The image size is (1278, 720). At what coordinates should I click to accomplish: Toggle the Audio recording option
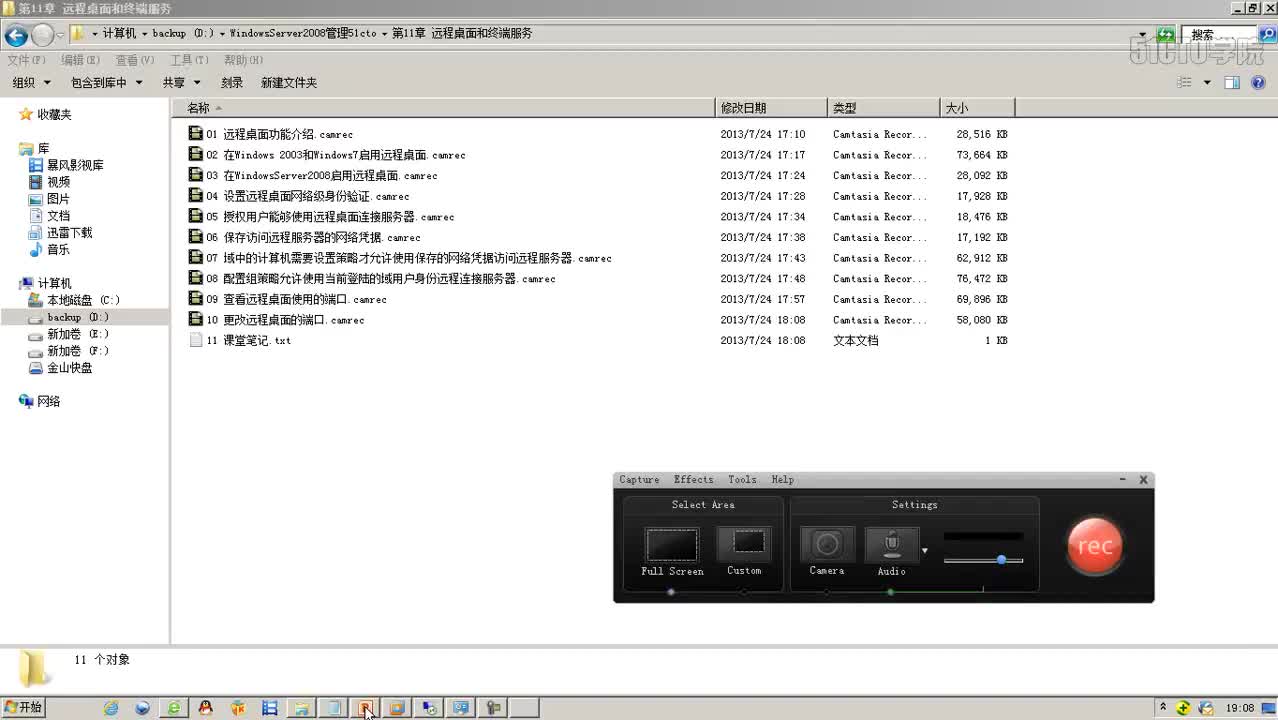tap(891, 551)
